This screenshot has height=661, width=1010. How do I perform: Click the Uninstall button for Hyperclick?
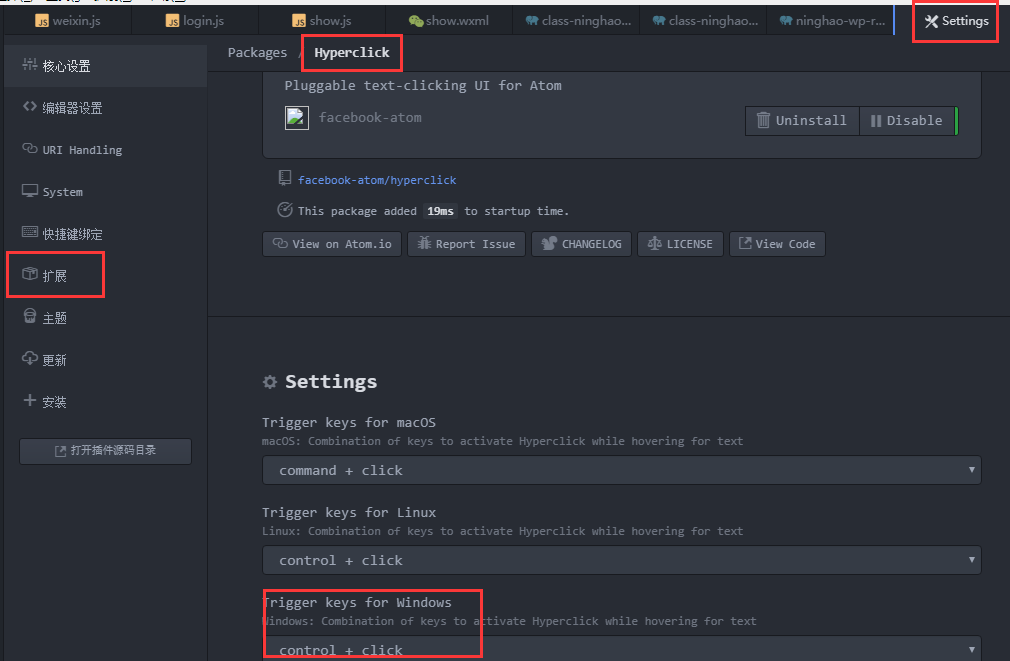[801, 120]
